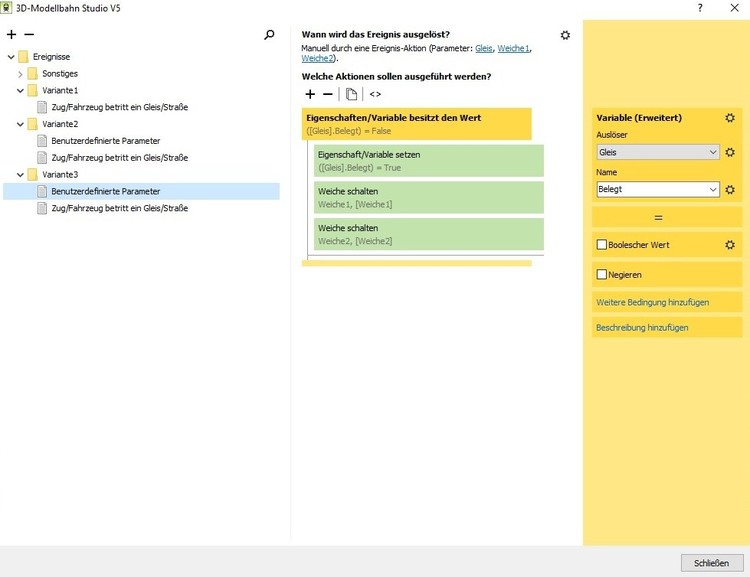Click the Ereignisse folder icon
Screen dimensions: 750x577
(23, 57)
